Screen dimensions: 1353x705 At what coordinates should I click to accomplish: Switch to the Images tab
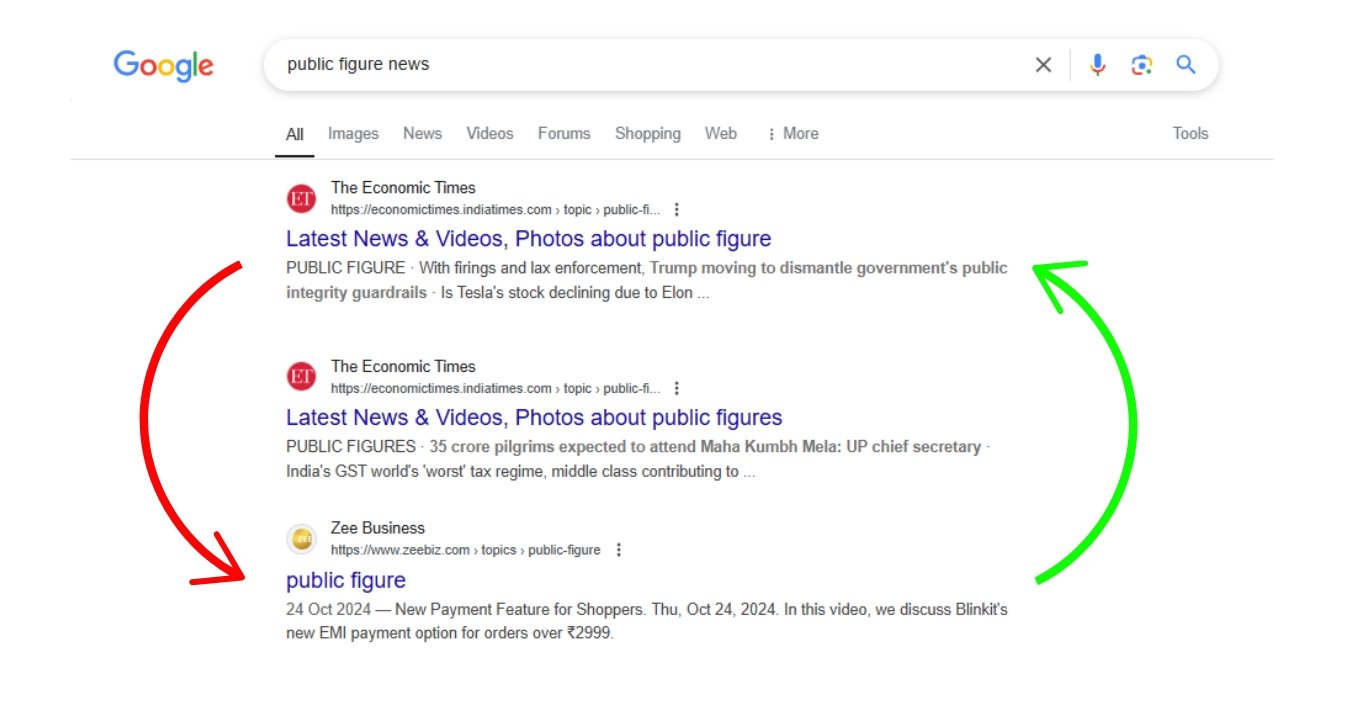[353, 134]
